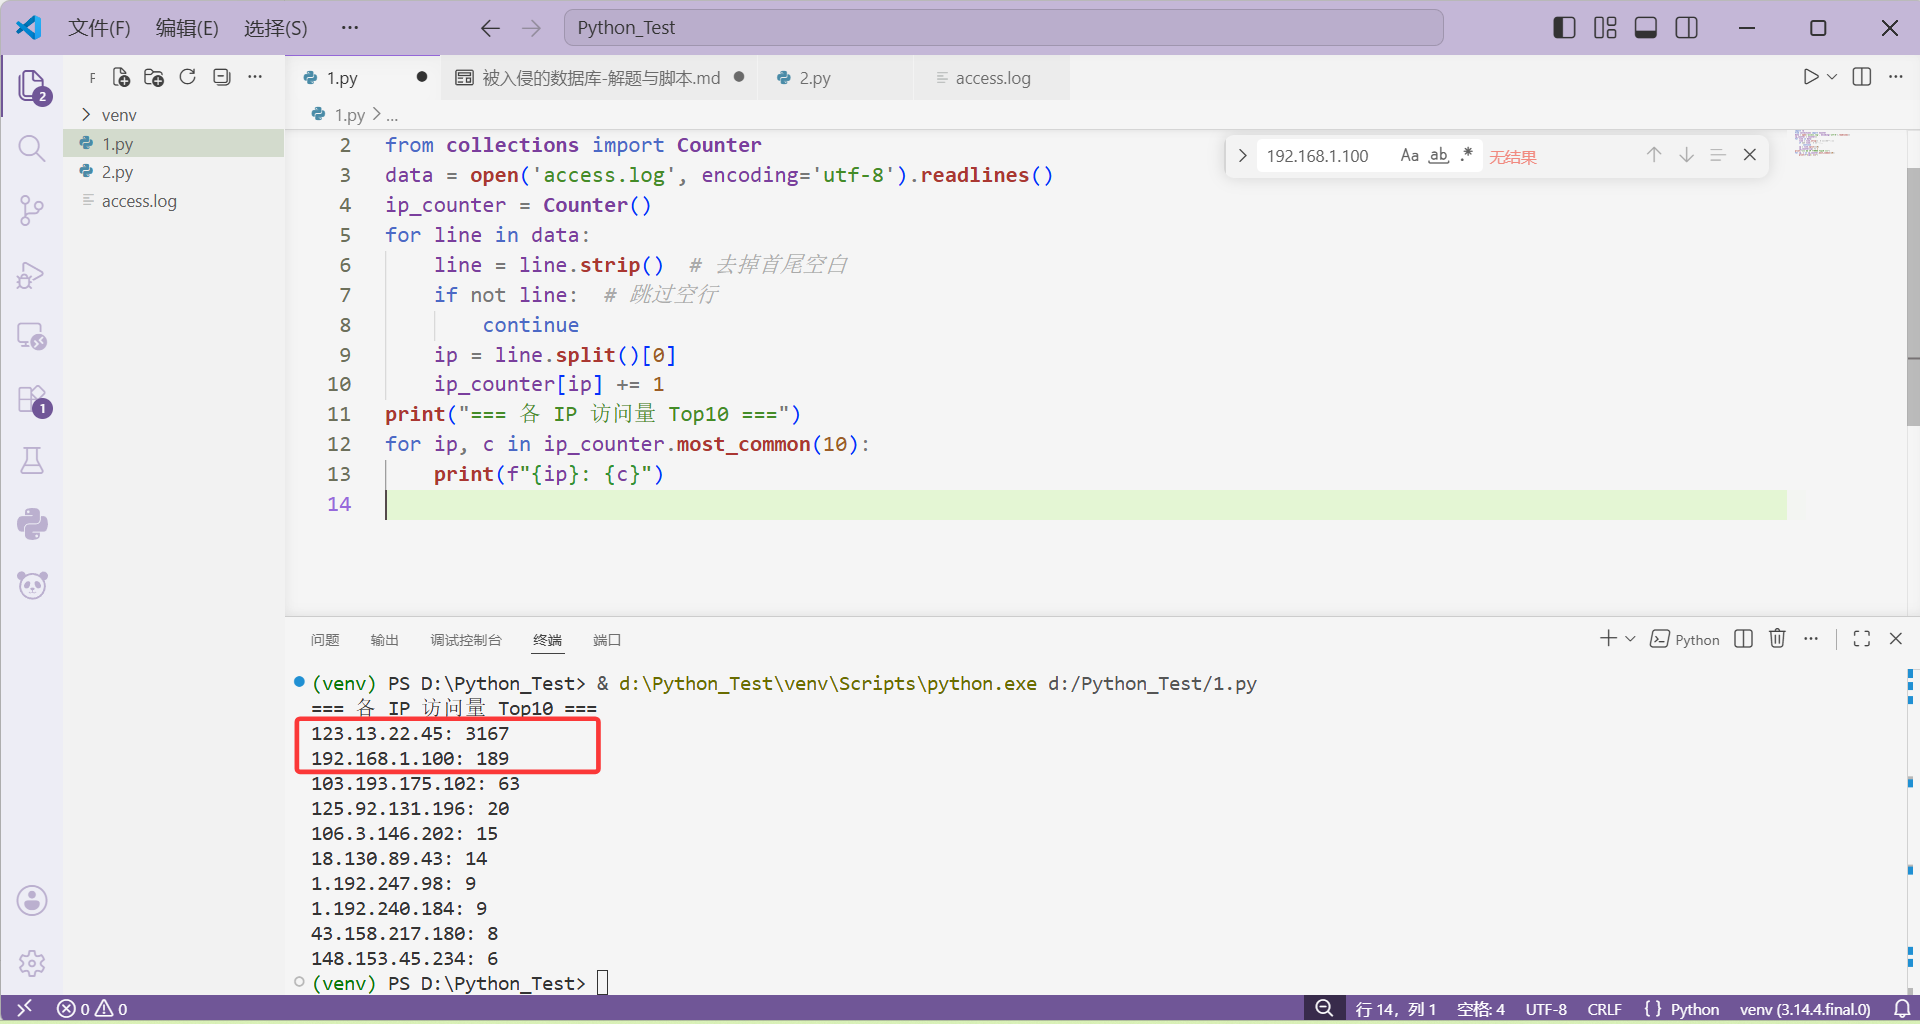Open the Python environments view
Viewport: 1920px width, 1024px height.
(x=32, y=524)
